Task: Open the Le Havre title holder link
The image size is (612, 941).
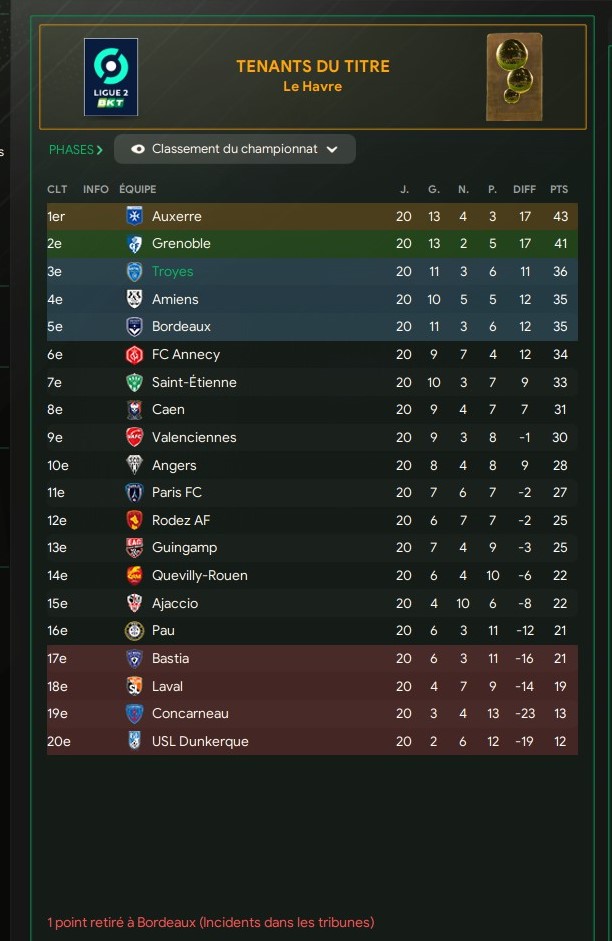Action: [313, 86]
